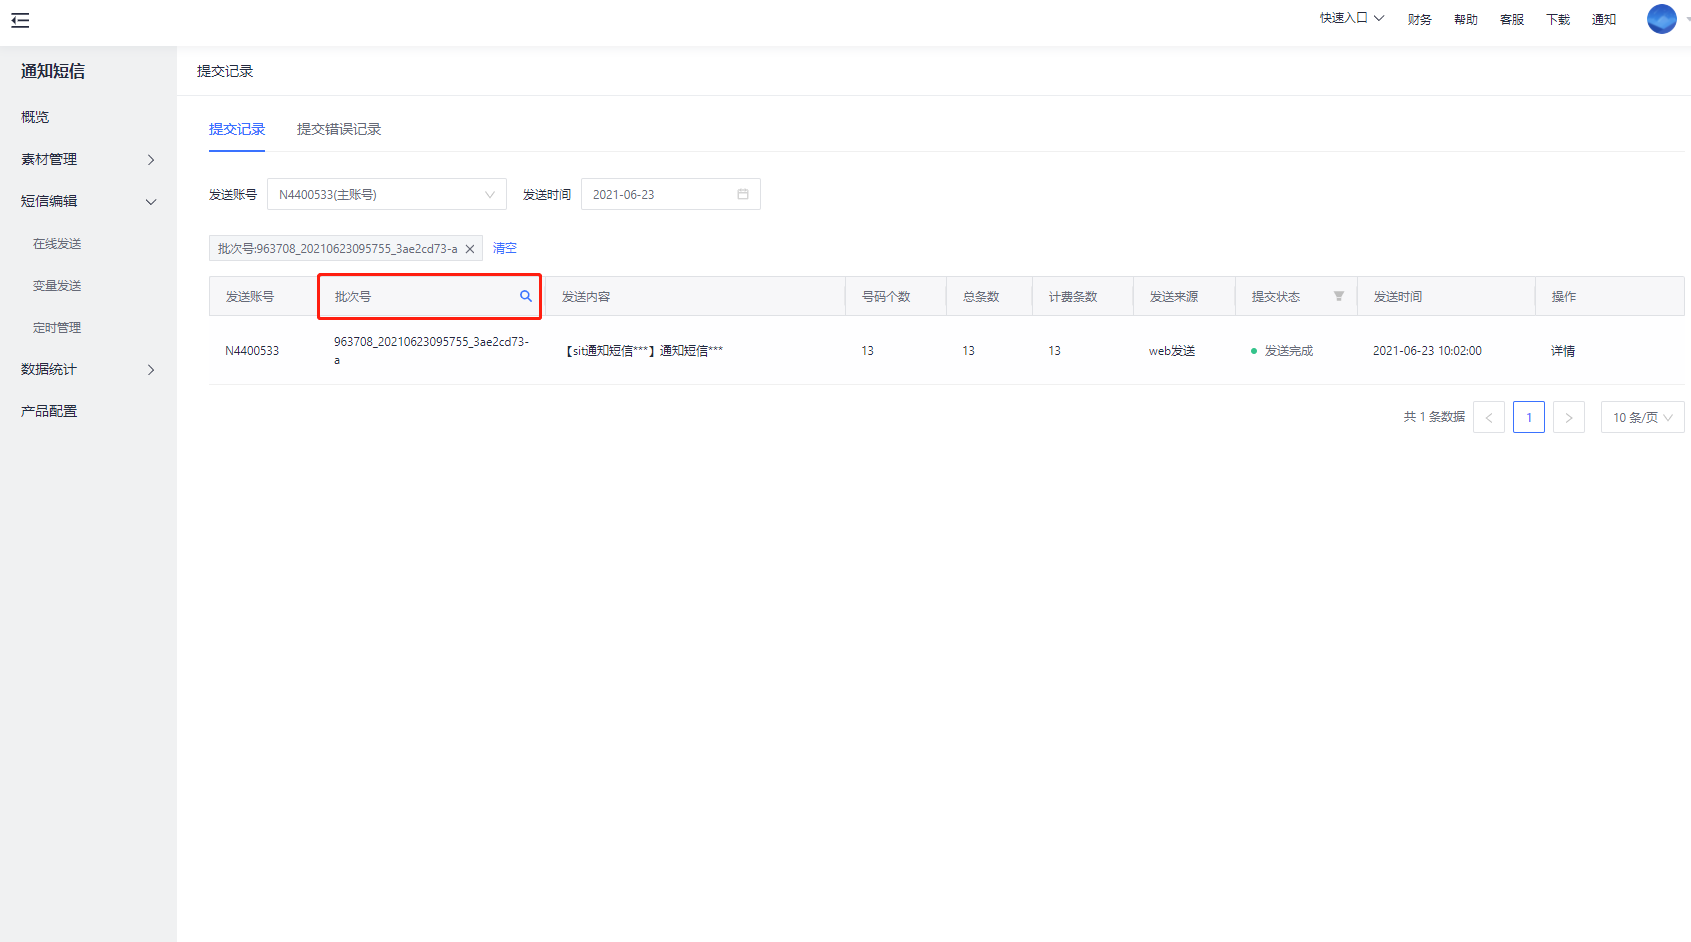
Task: Open 详情 for the N4400533 record
Action: [x=1563, y=351]
